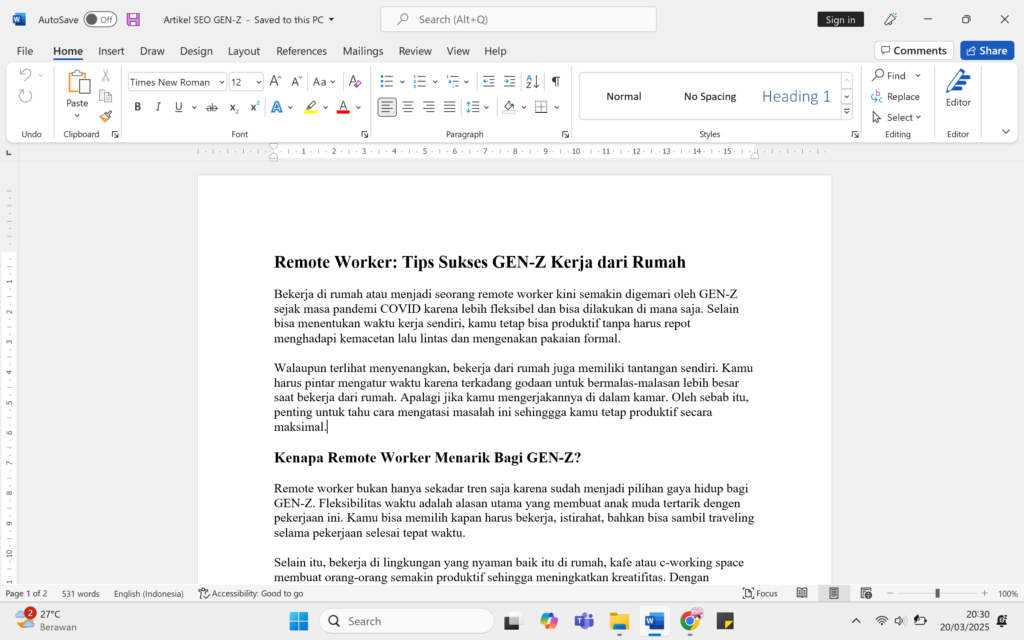Click the Cut scissors icon
The image size is (1024, 640).
[105, 76]
